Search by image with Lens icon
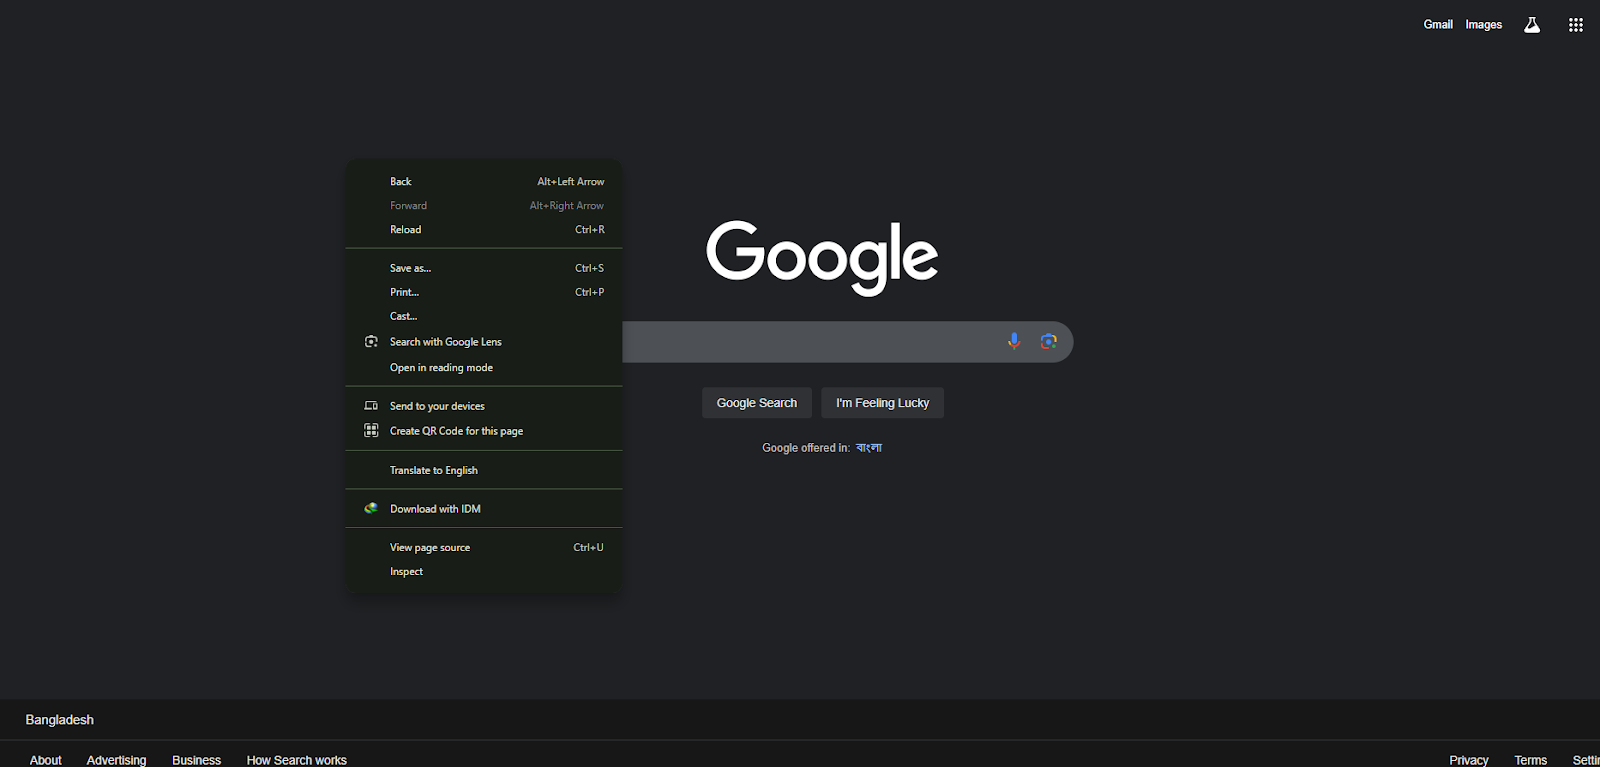Viewport: 1600px width, 767px height. click(x=1048, y=341)
